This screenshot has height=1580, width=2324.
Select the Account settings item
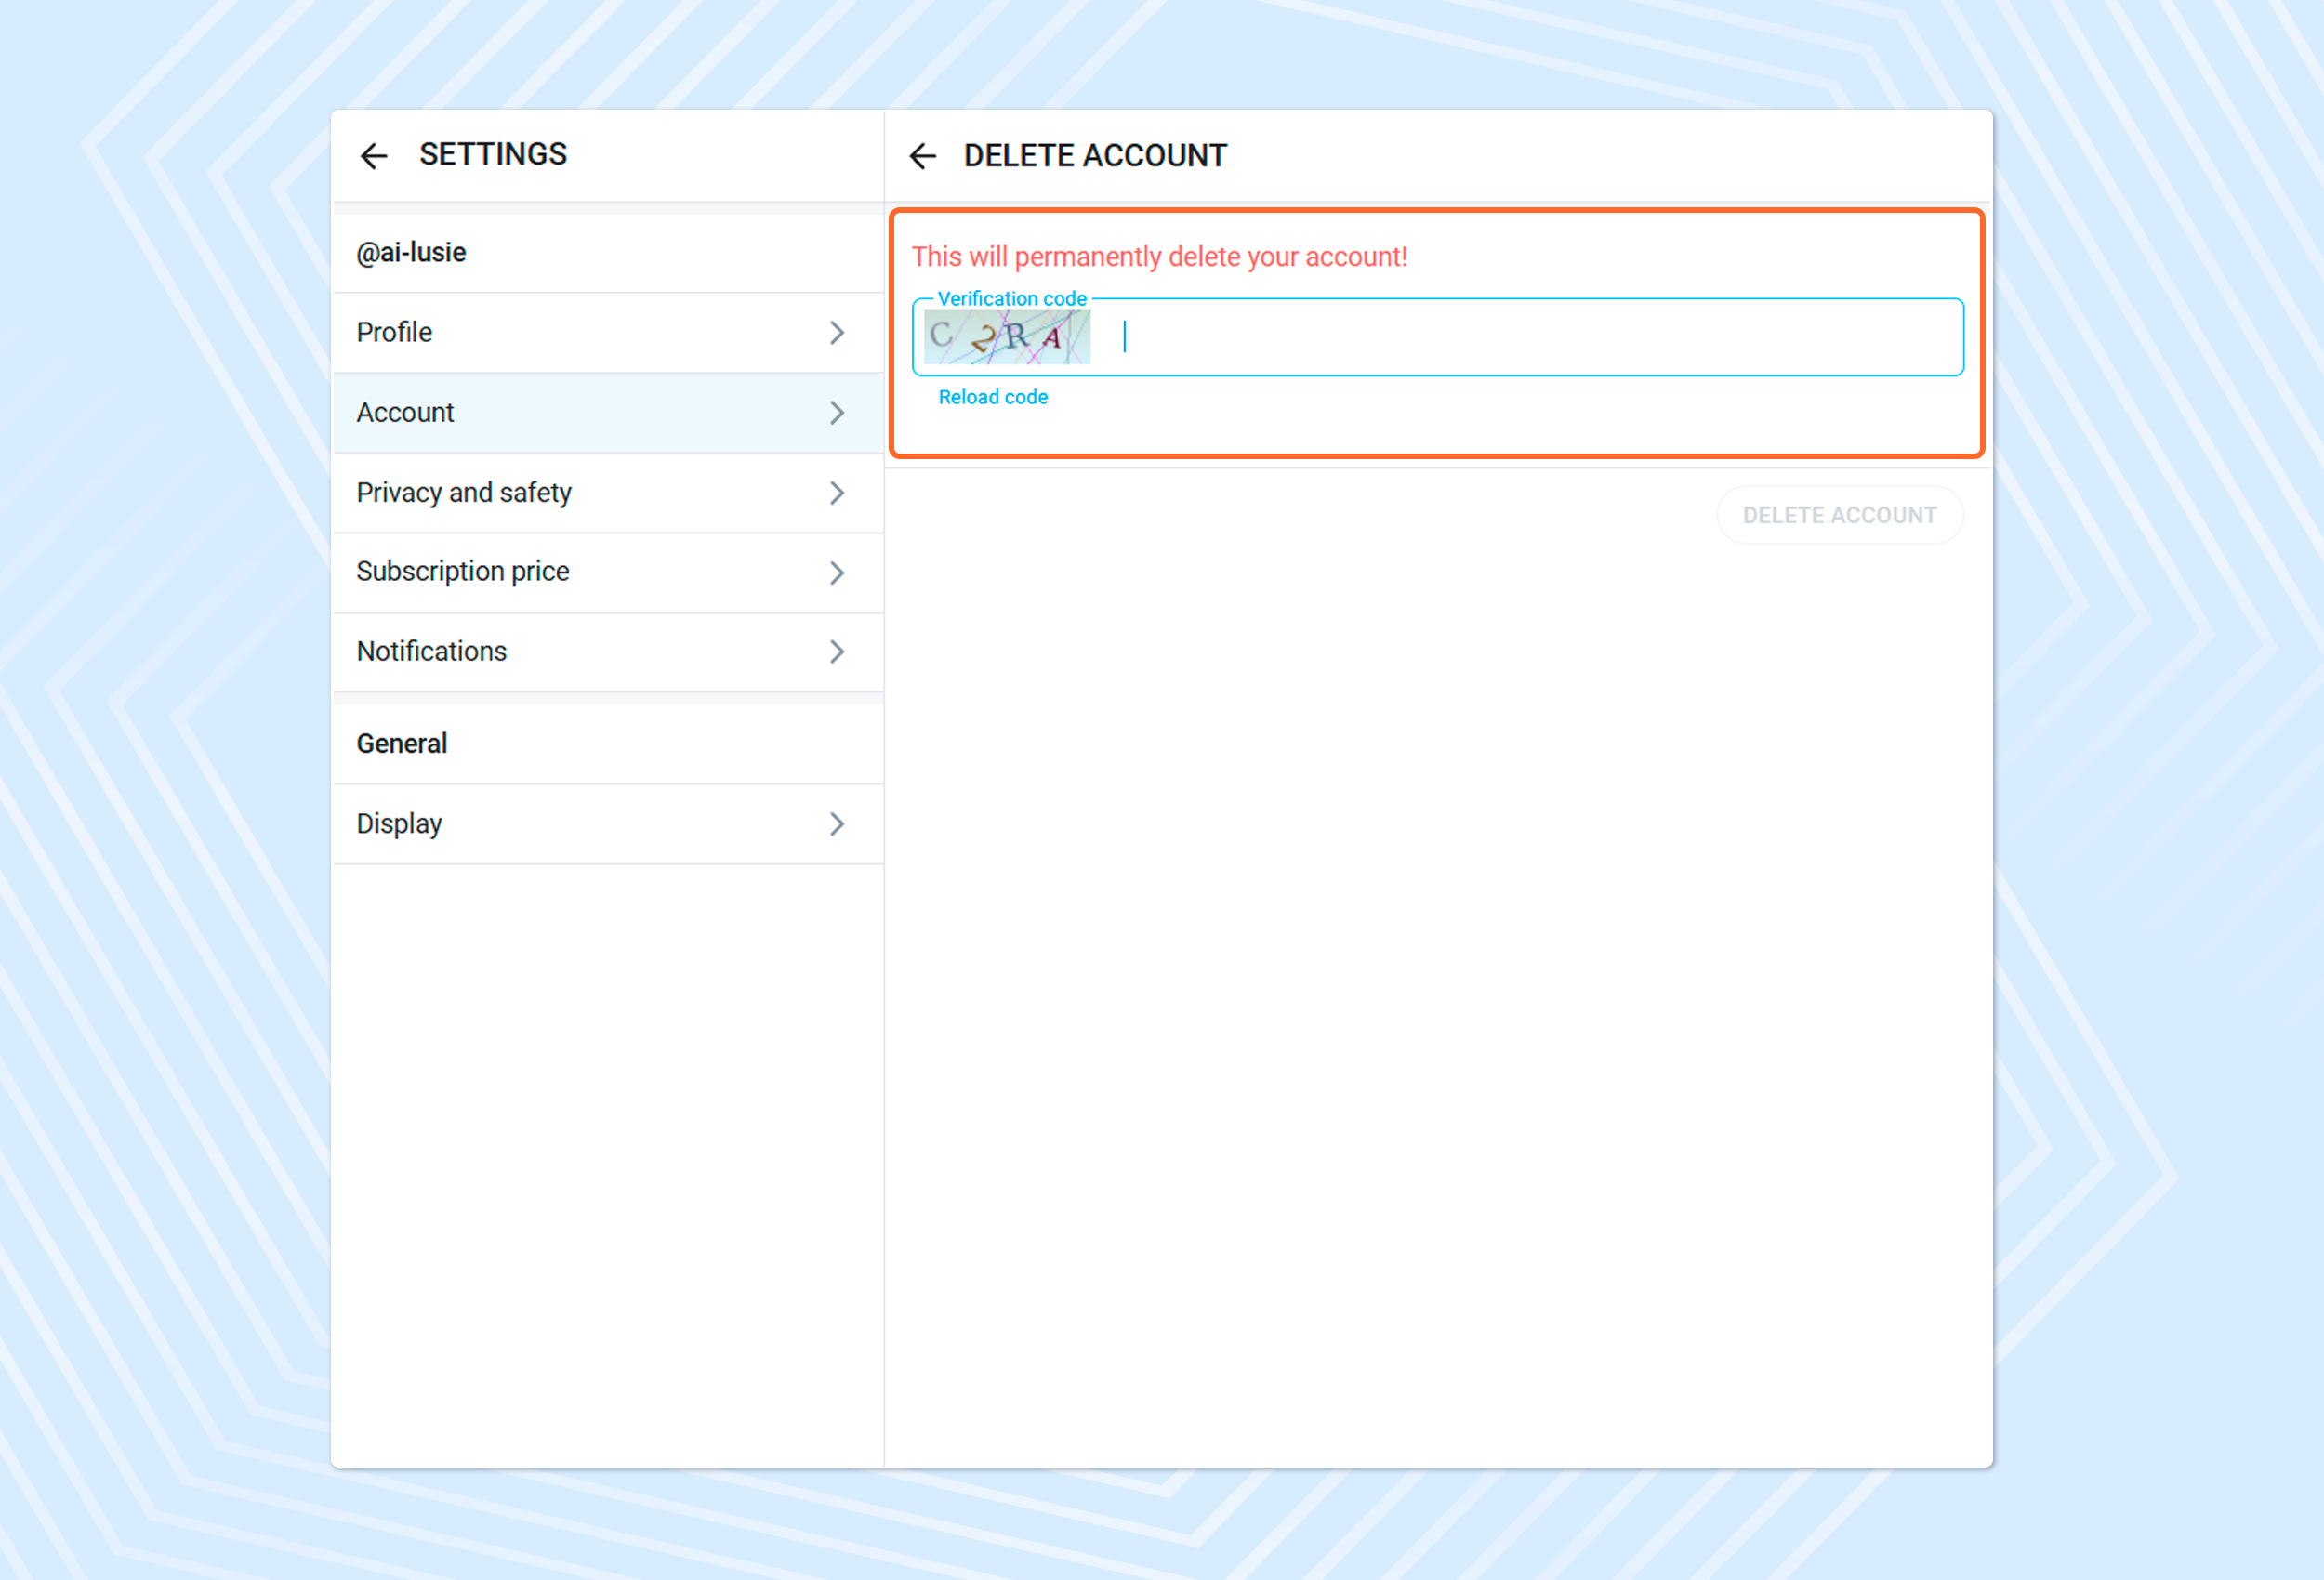405,413
